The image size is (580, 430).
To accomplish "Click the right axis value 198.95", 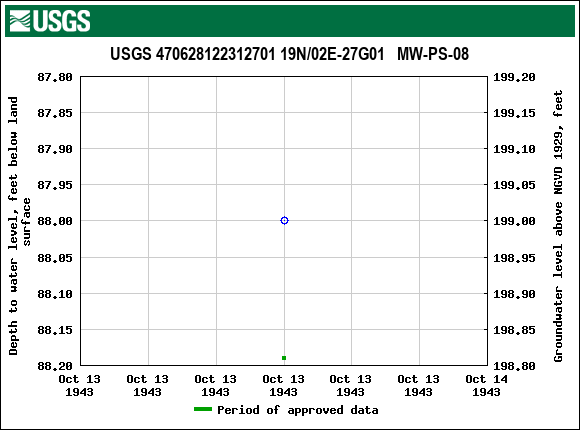I will tap(515, 258).
